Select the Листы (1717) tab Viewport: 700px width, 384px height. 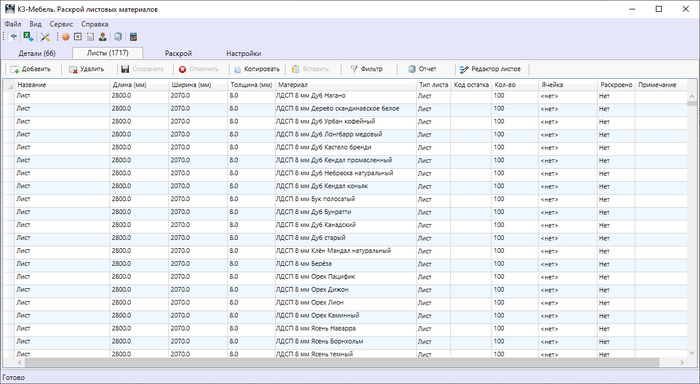pos(108,53)
